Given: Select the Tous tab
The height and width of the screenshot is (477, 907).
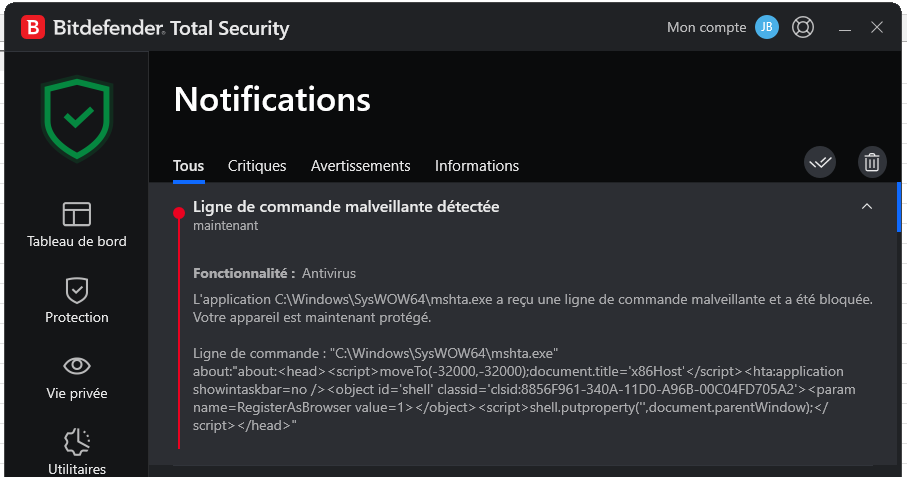Looking at the screenshot, I should pyautogui.click(x=189, y=166).
